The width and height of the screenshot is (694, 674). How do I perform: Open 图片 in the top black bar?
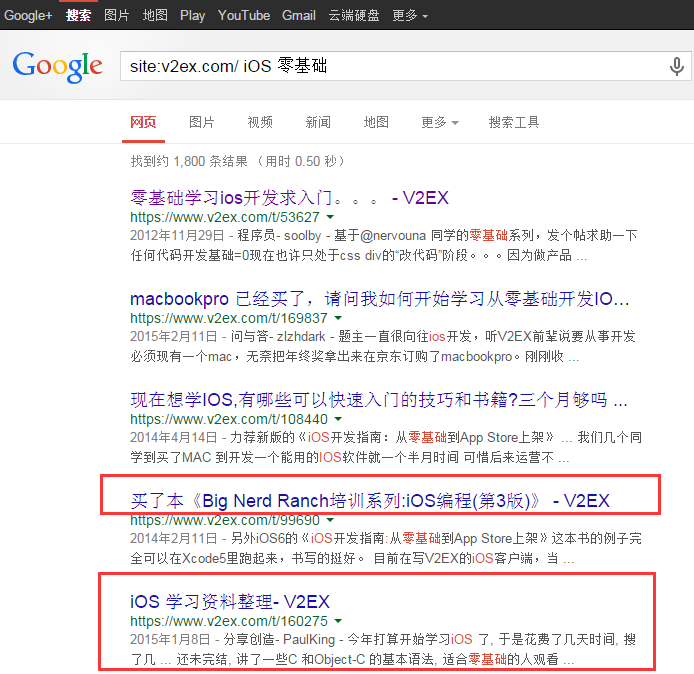click(117, 15)
